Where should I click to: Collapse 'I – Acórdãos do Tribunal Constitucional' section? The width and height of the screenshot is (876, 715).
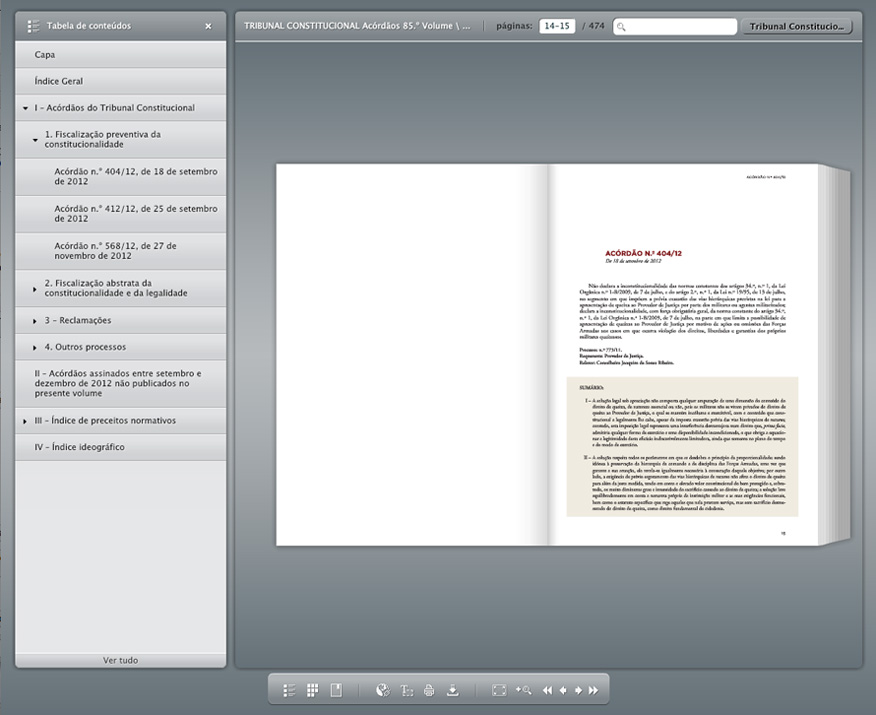point(25,108)
